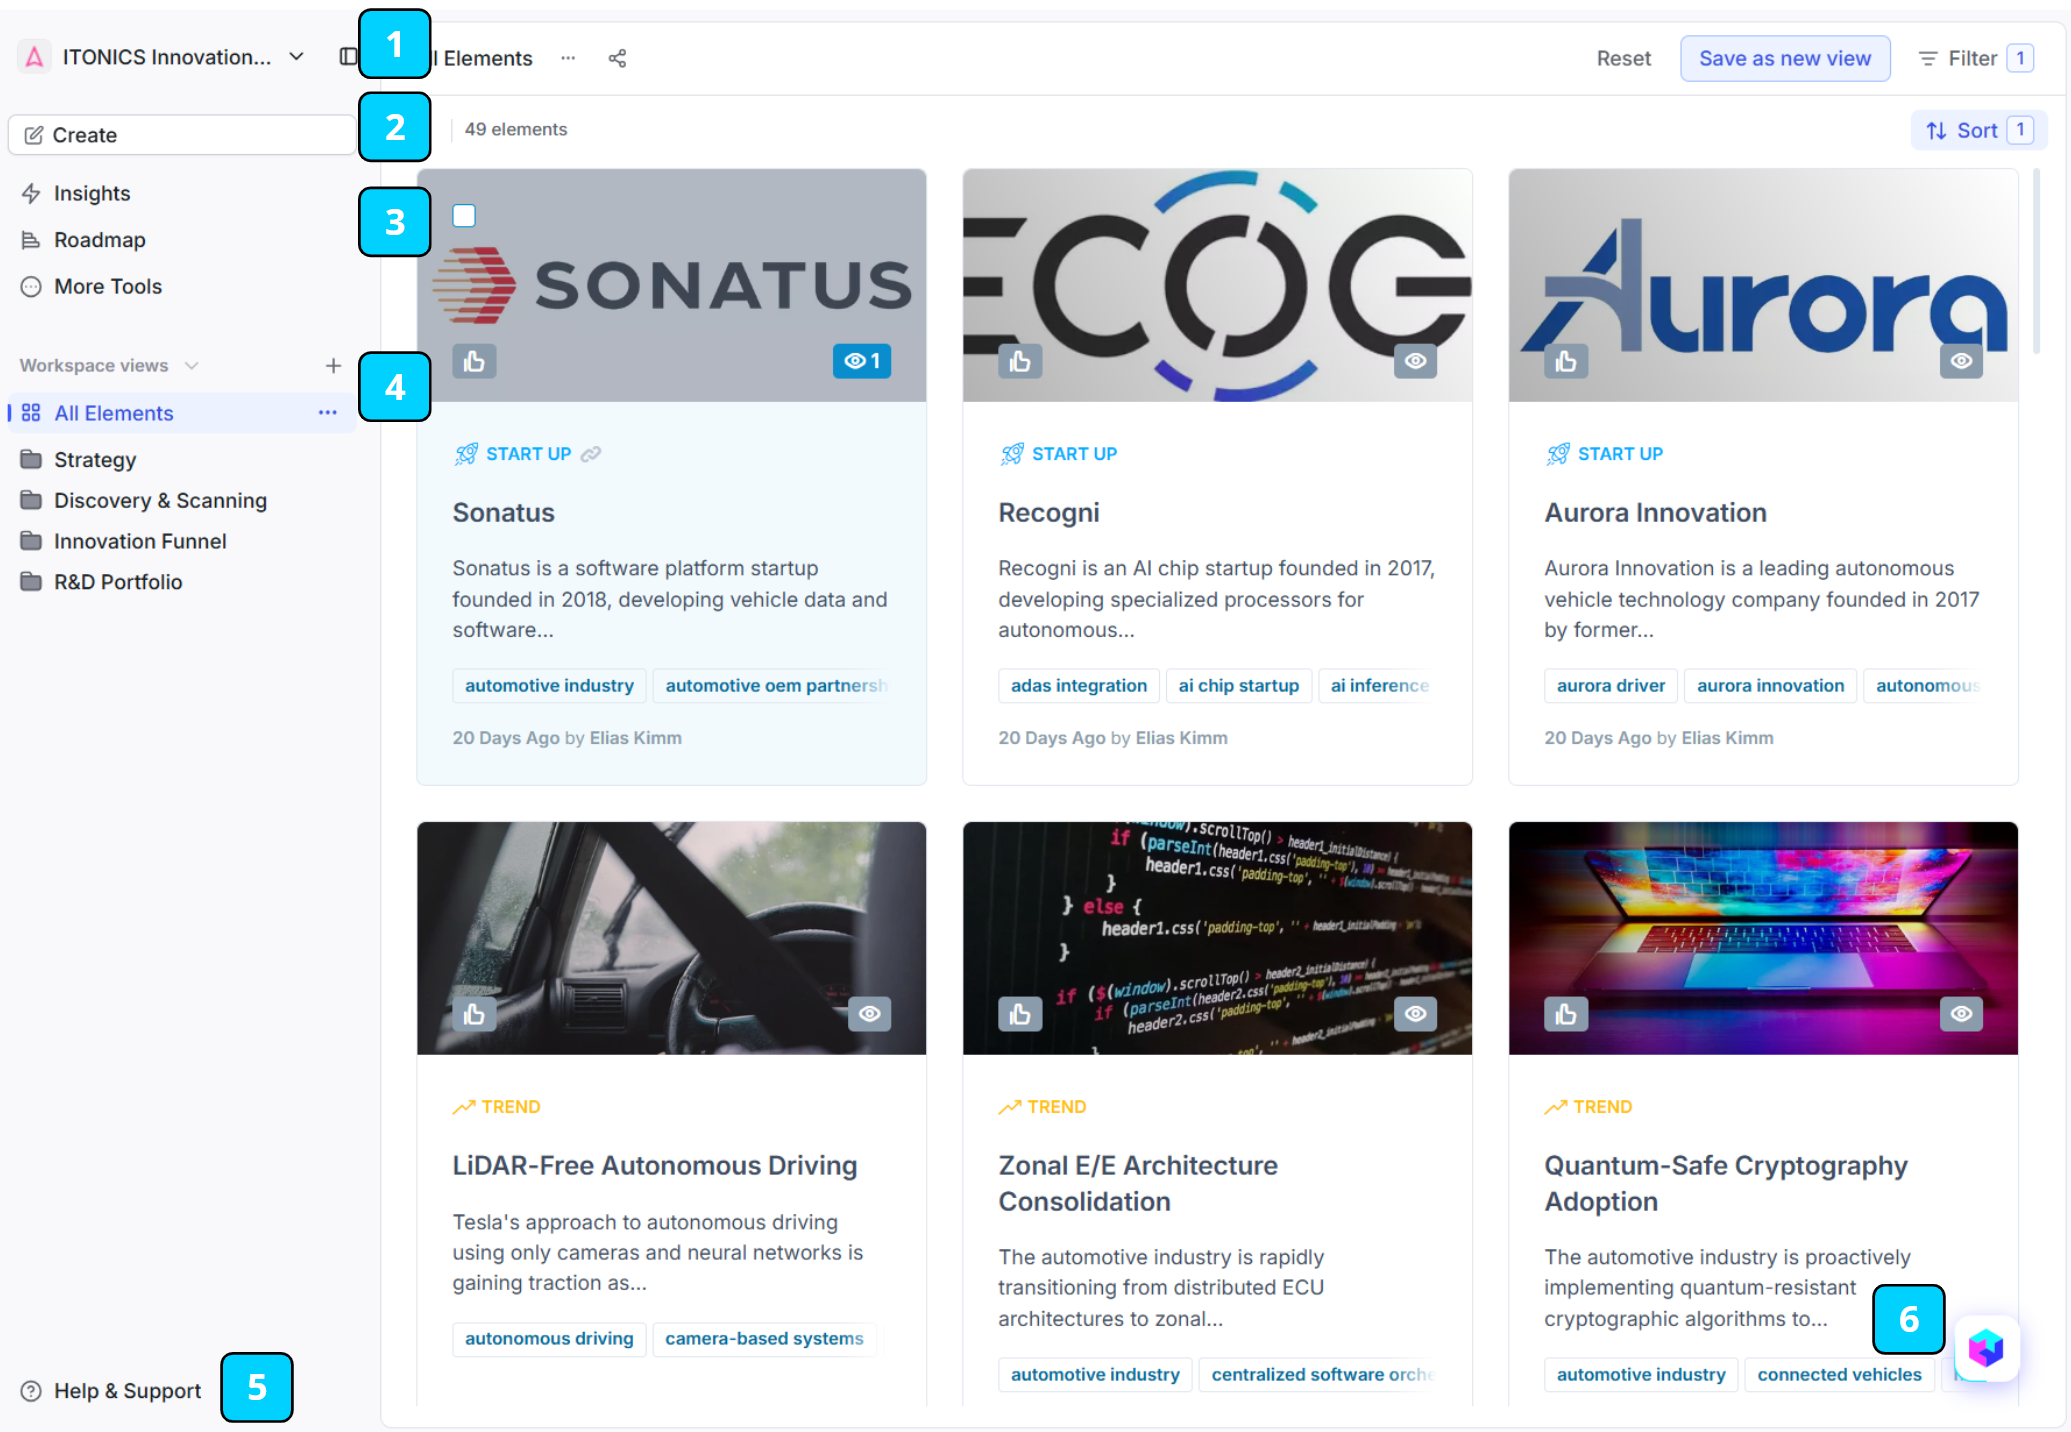Click Save as new view button
Image resolution: width=2071 pixels, height=1432 pixels.
(1784, 59)
